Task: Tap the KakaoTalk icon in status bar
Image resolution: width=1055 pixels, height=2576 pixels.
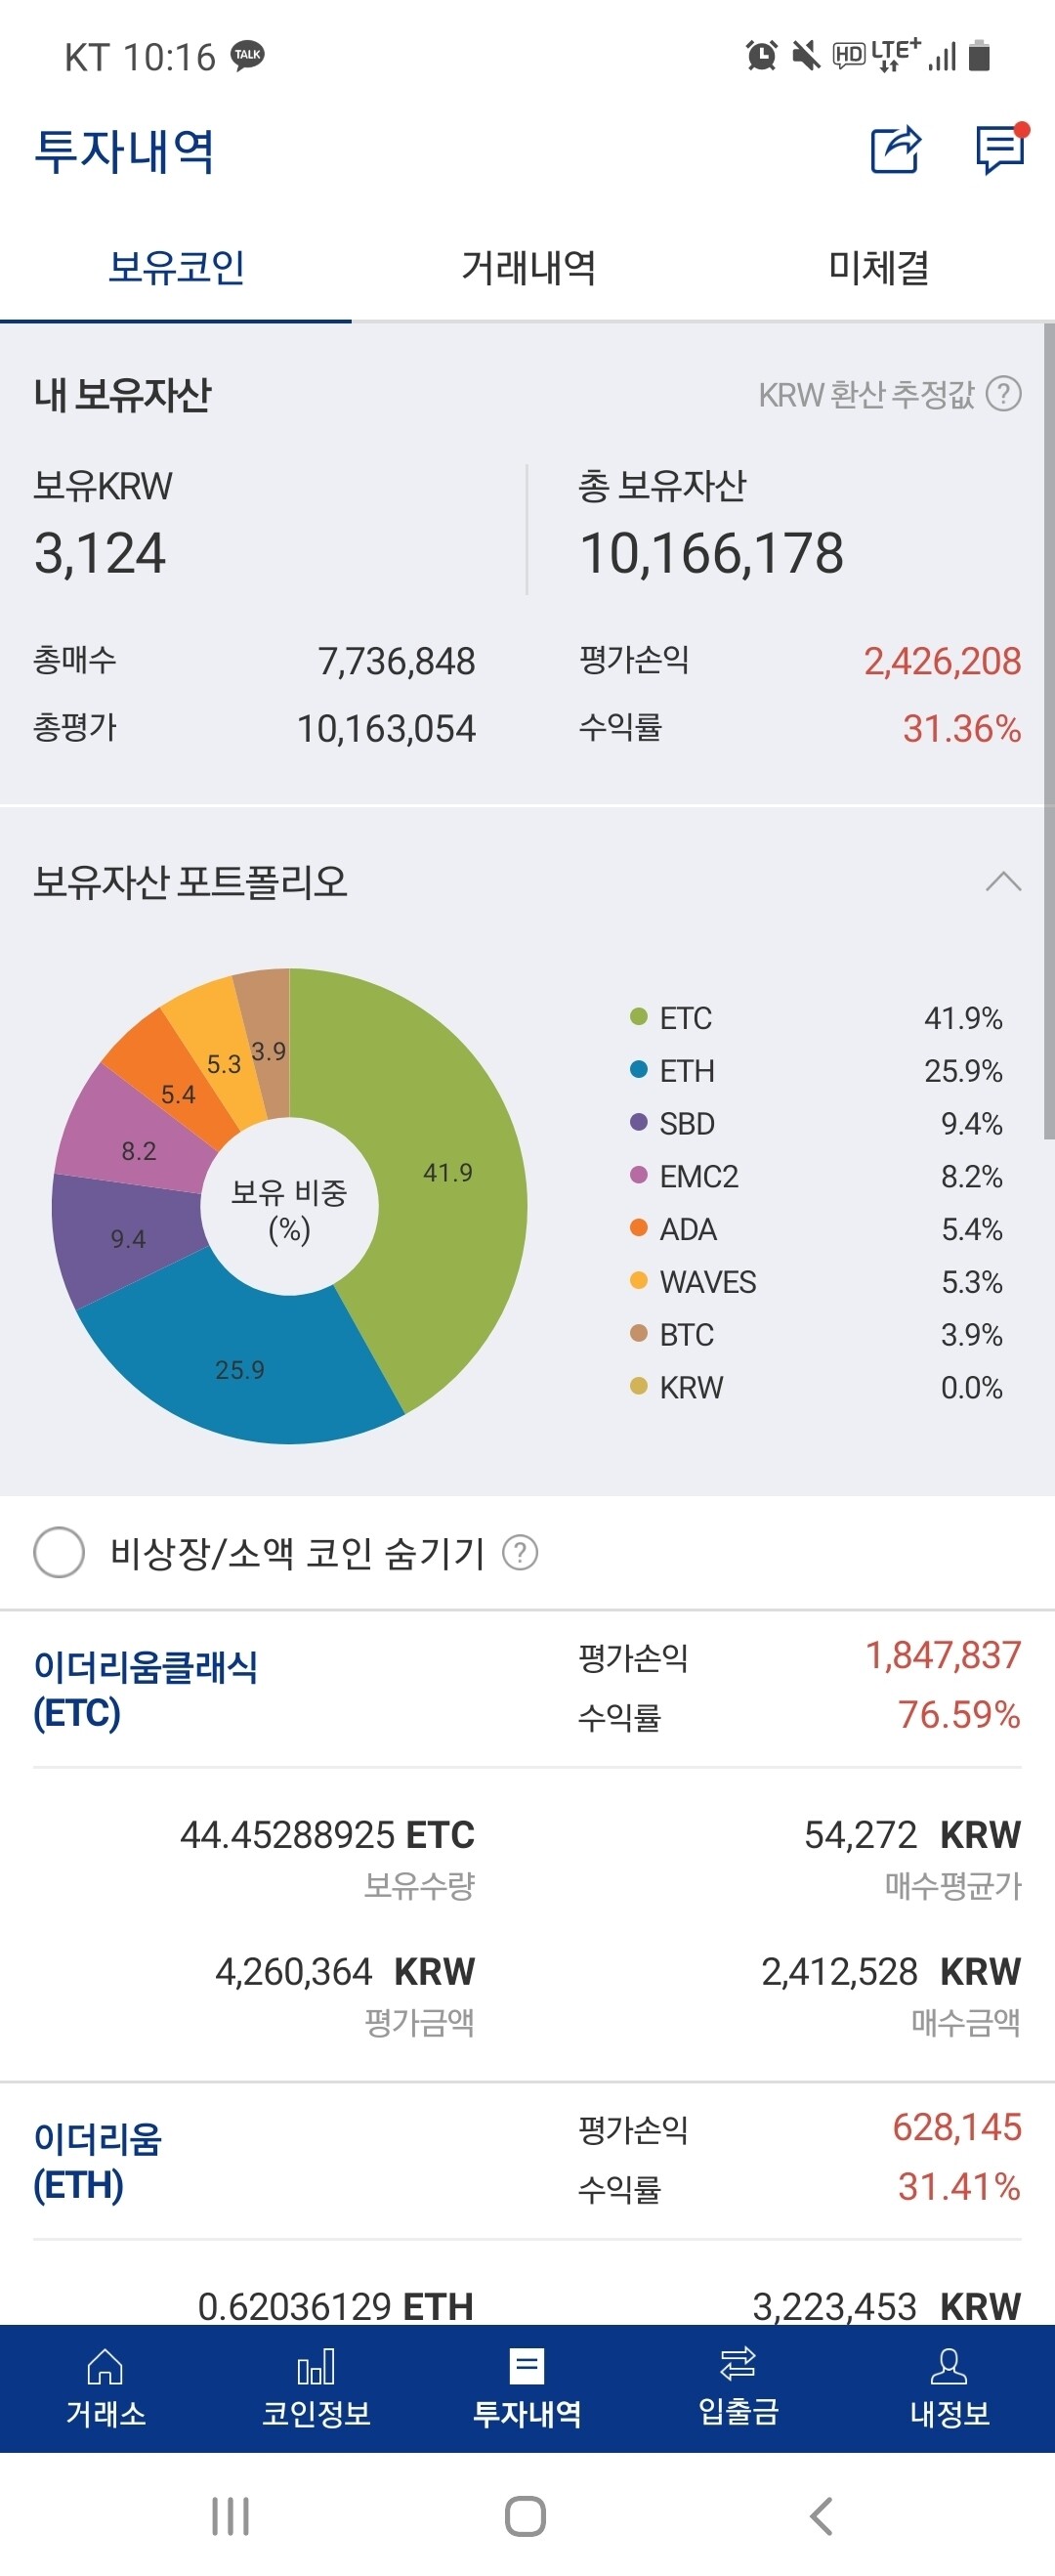Action: pos(249,55)
